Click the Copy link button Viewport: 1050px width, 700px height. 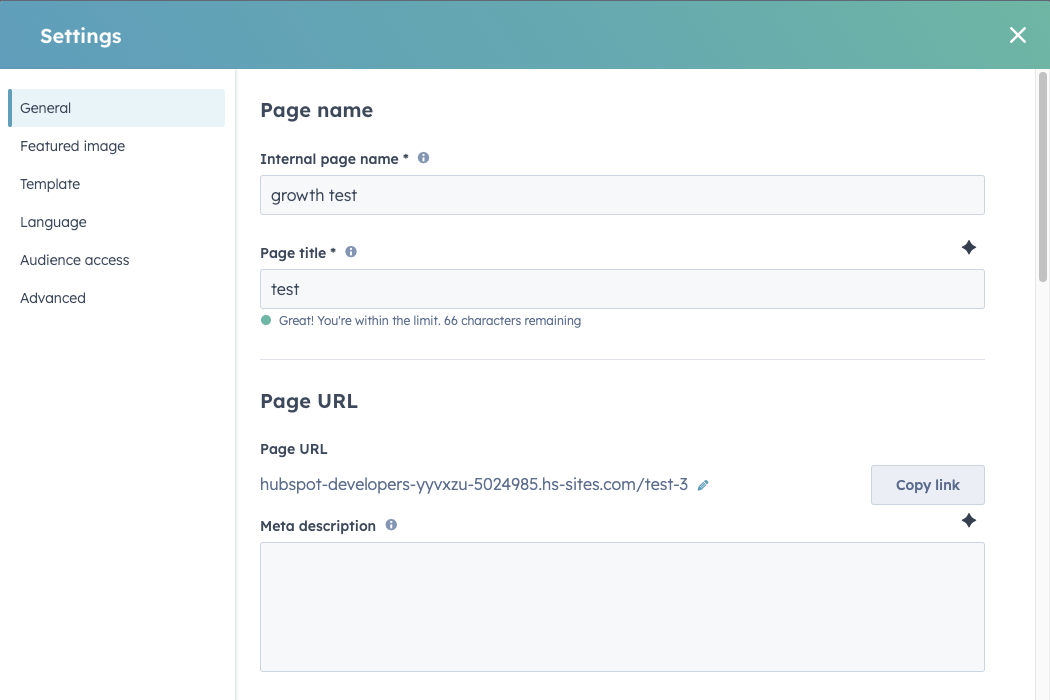[x=927, y=484]
